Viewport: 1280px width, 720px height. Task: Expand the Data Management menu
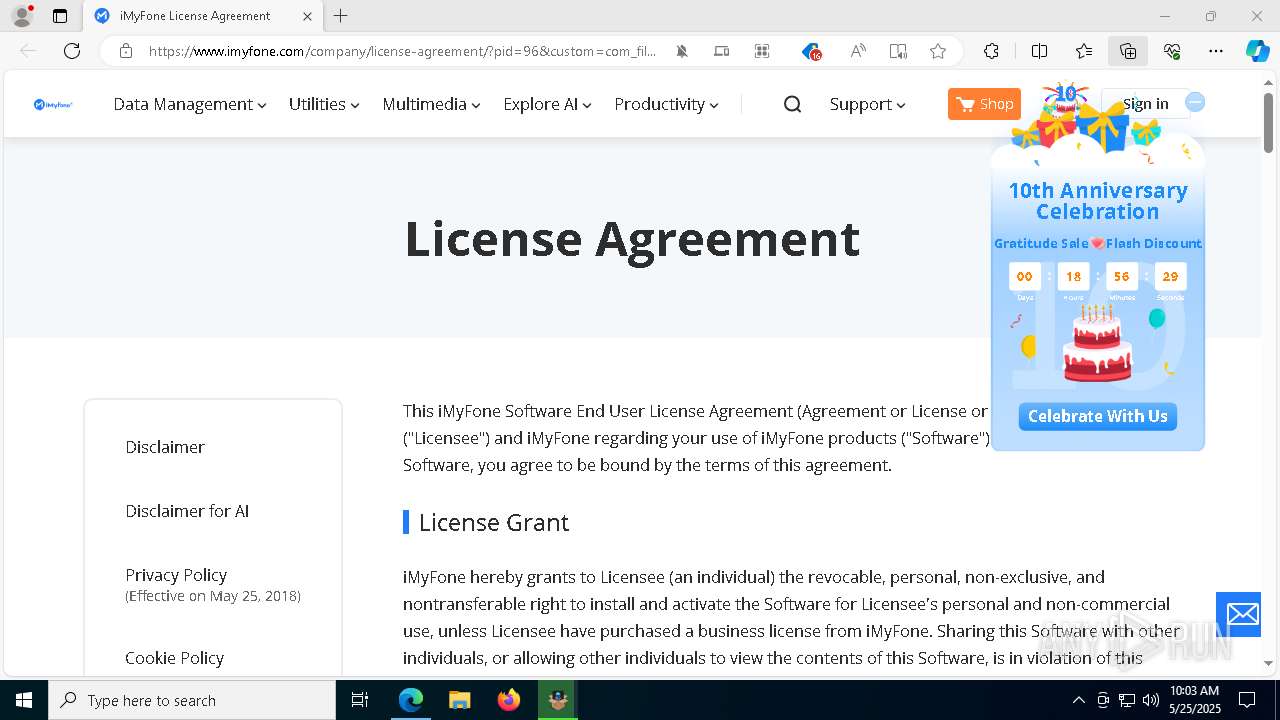tap(190, 104)
